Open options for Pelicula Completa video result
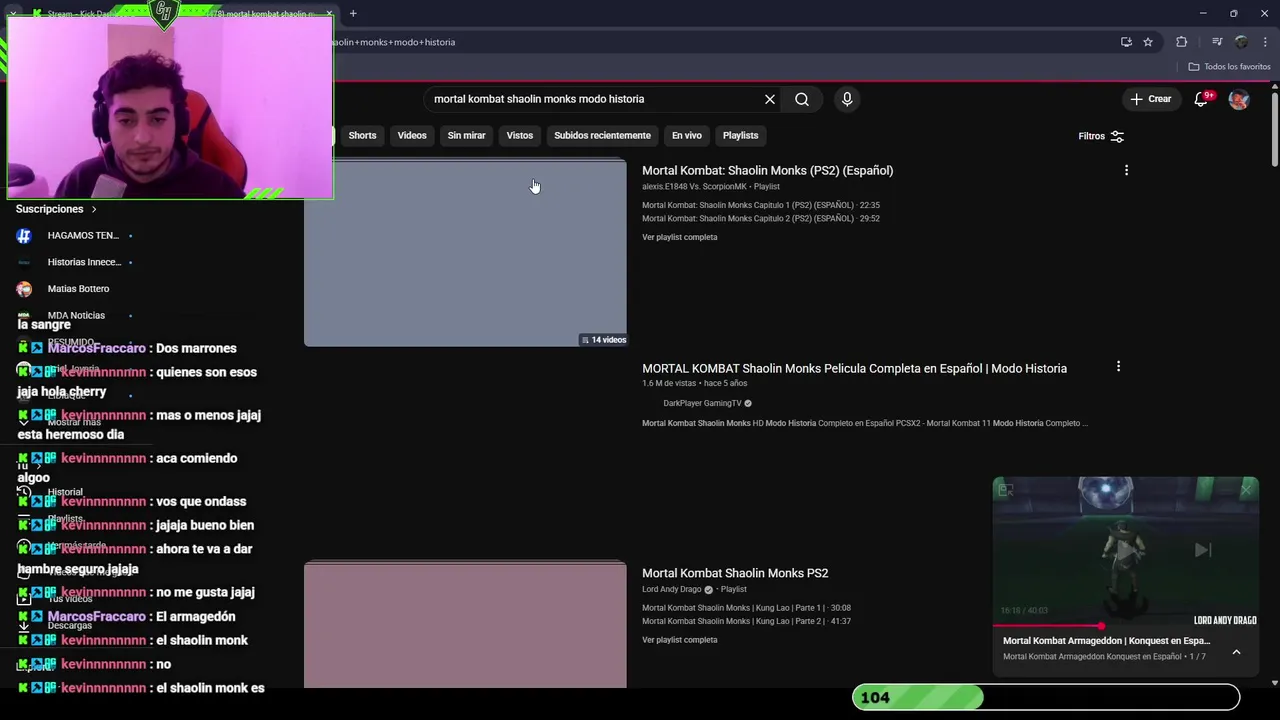 [x=1118, y=367]
